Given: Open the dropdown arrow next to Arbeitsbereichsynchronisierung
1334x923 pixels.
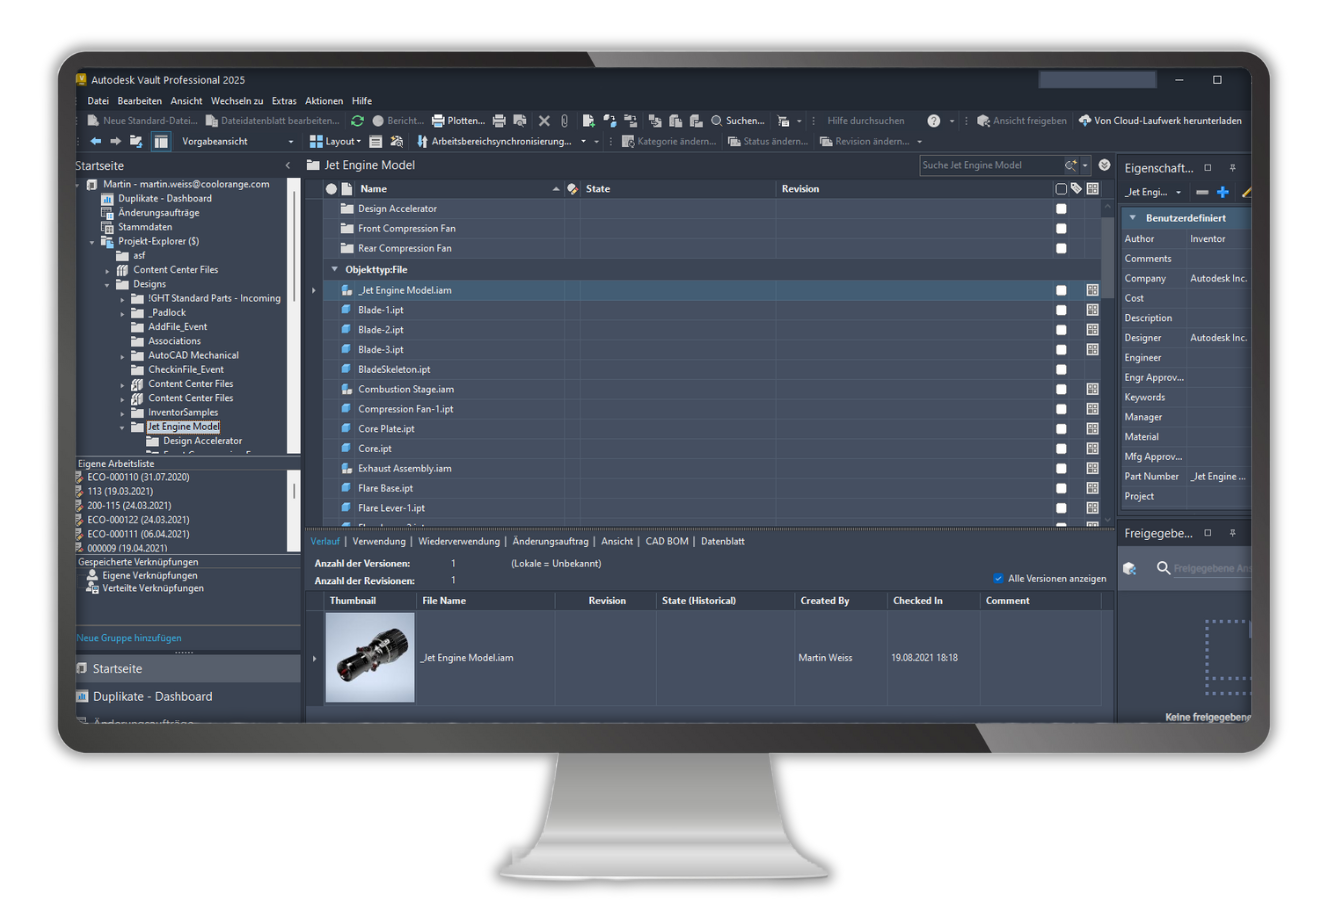Looking at the screenshot, I should 584,142.
